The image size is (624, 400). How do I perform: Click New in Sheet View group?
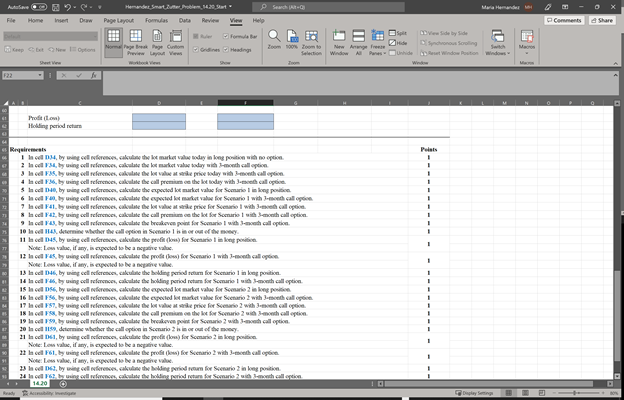57,50
